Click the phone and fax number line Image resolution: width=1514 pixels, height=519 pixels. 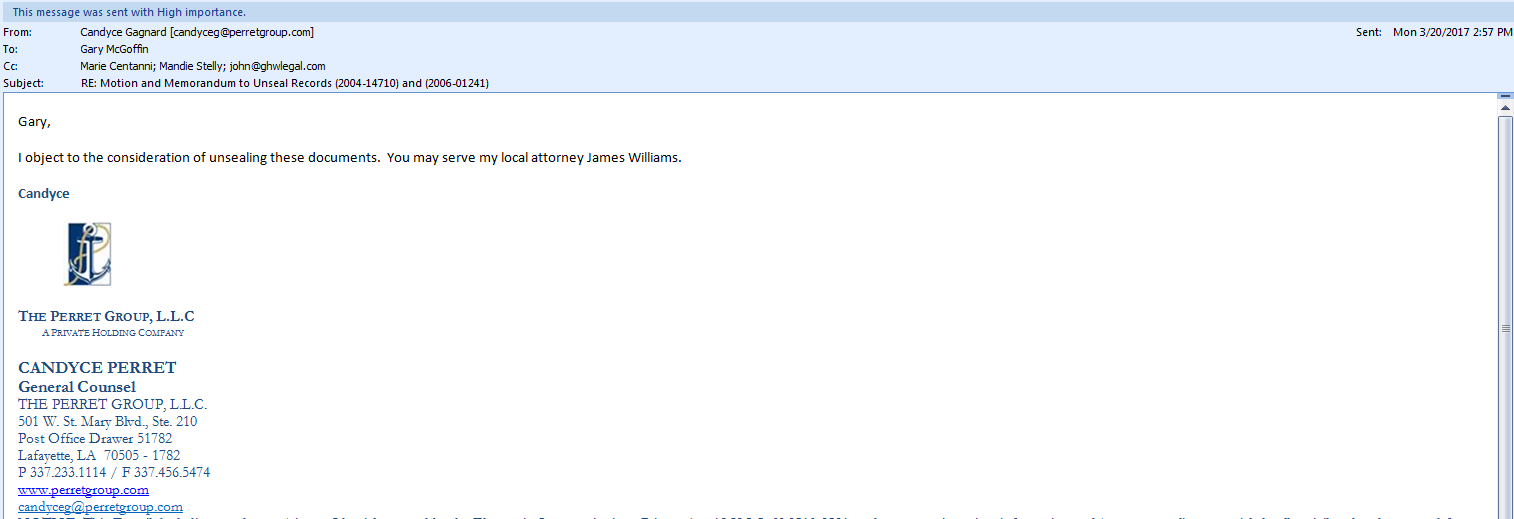114,472
